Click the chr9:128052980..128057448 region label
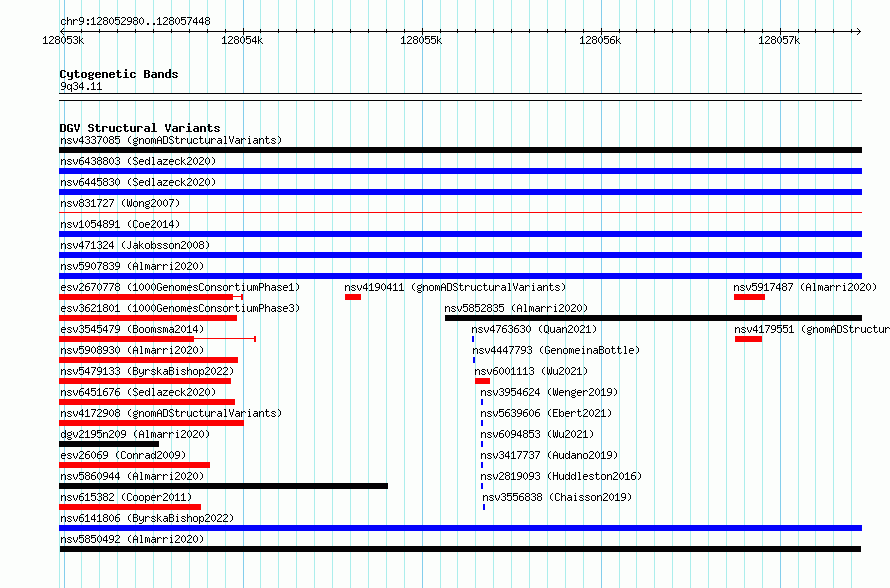The width and height of the screenshot is (890, 588). coord(135,21)
